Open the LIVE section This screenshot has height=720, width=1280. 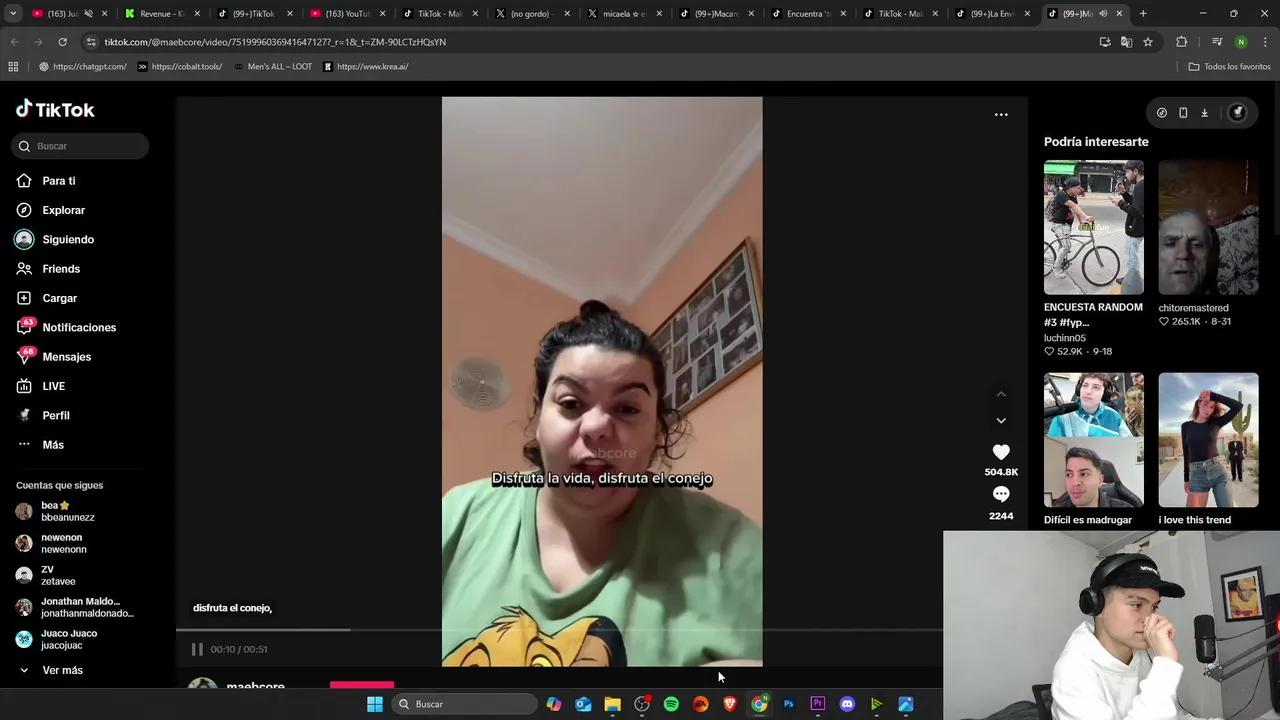point(53,386)
